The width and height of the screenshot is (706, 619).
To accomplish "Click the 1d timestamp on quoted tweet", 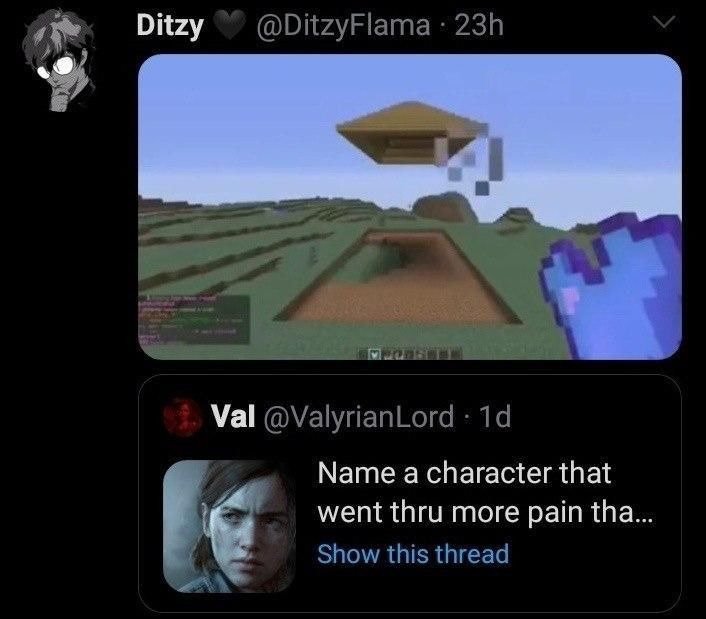I will point(494,416).
